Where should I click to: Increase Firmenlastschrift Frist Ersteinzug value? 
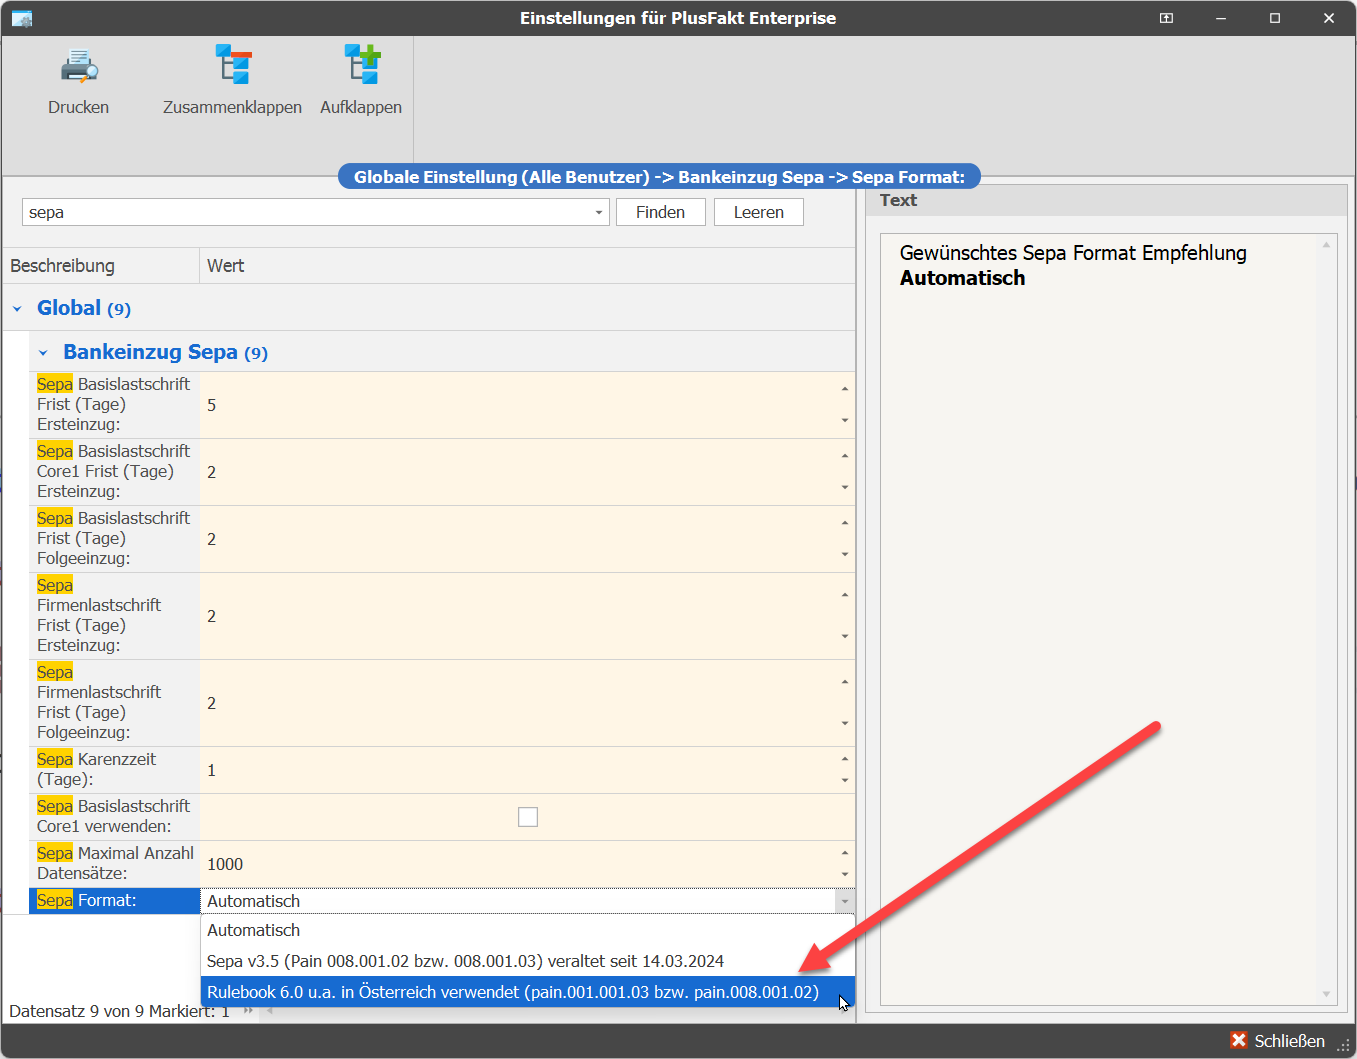(845, 595)
